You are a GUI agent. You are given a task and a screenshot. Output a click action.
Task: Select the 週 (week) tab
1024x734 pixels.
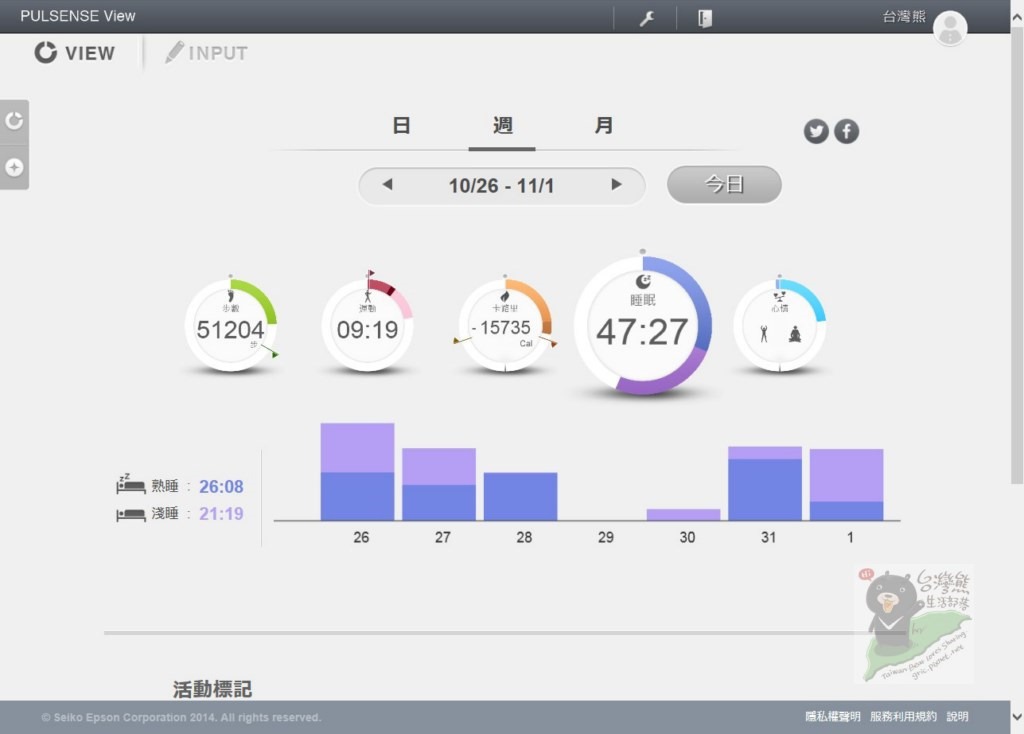point(502,125)
